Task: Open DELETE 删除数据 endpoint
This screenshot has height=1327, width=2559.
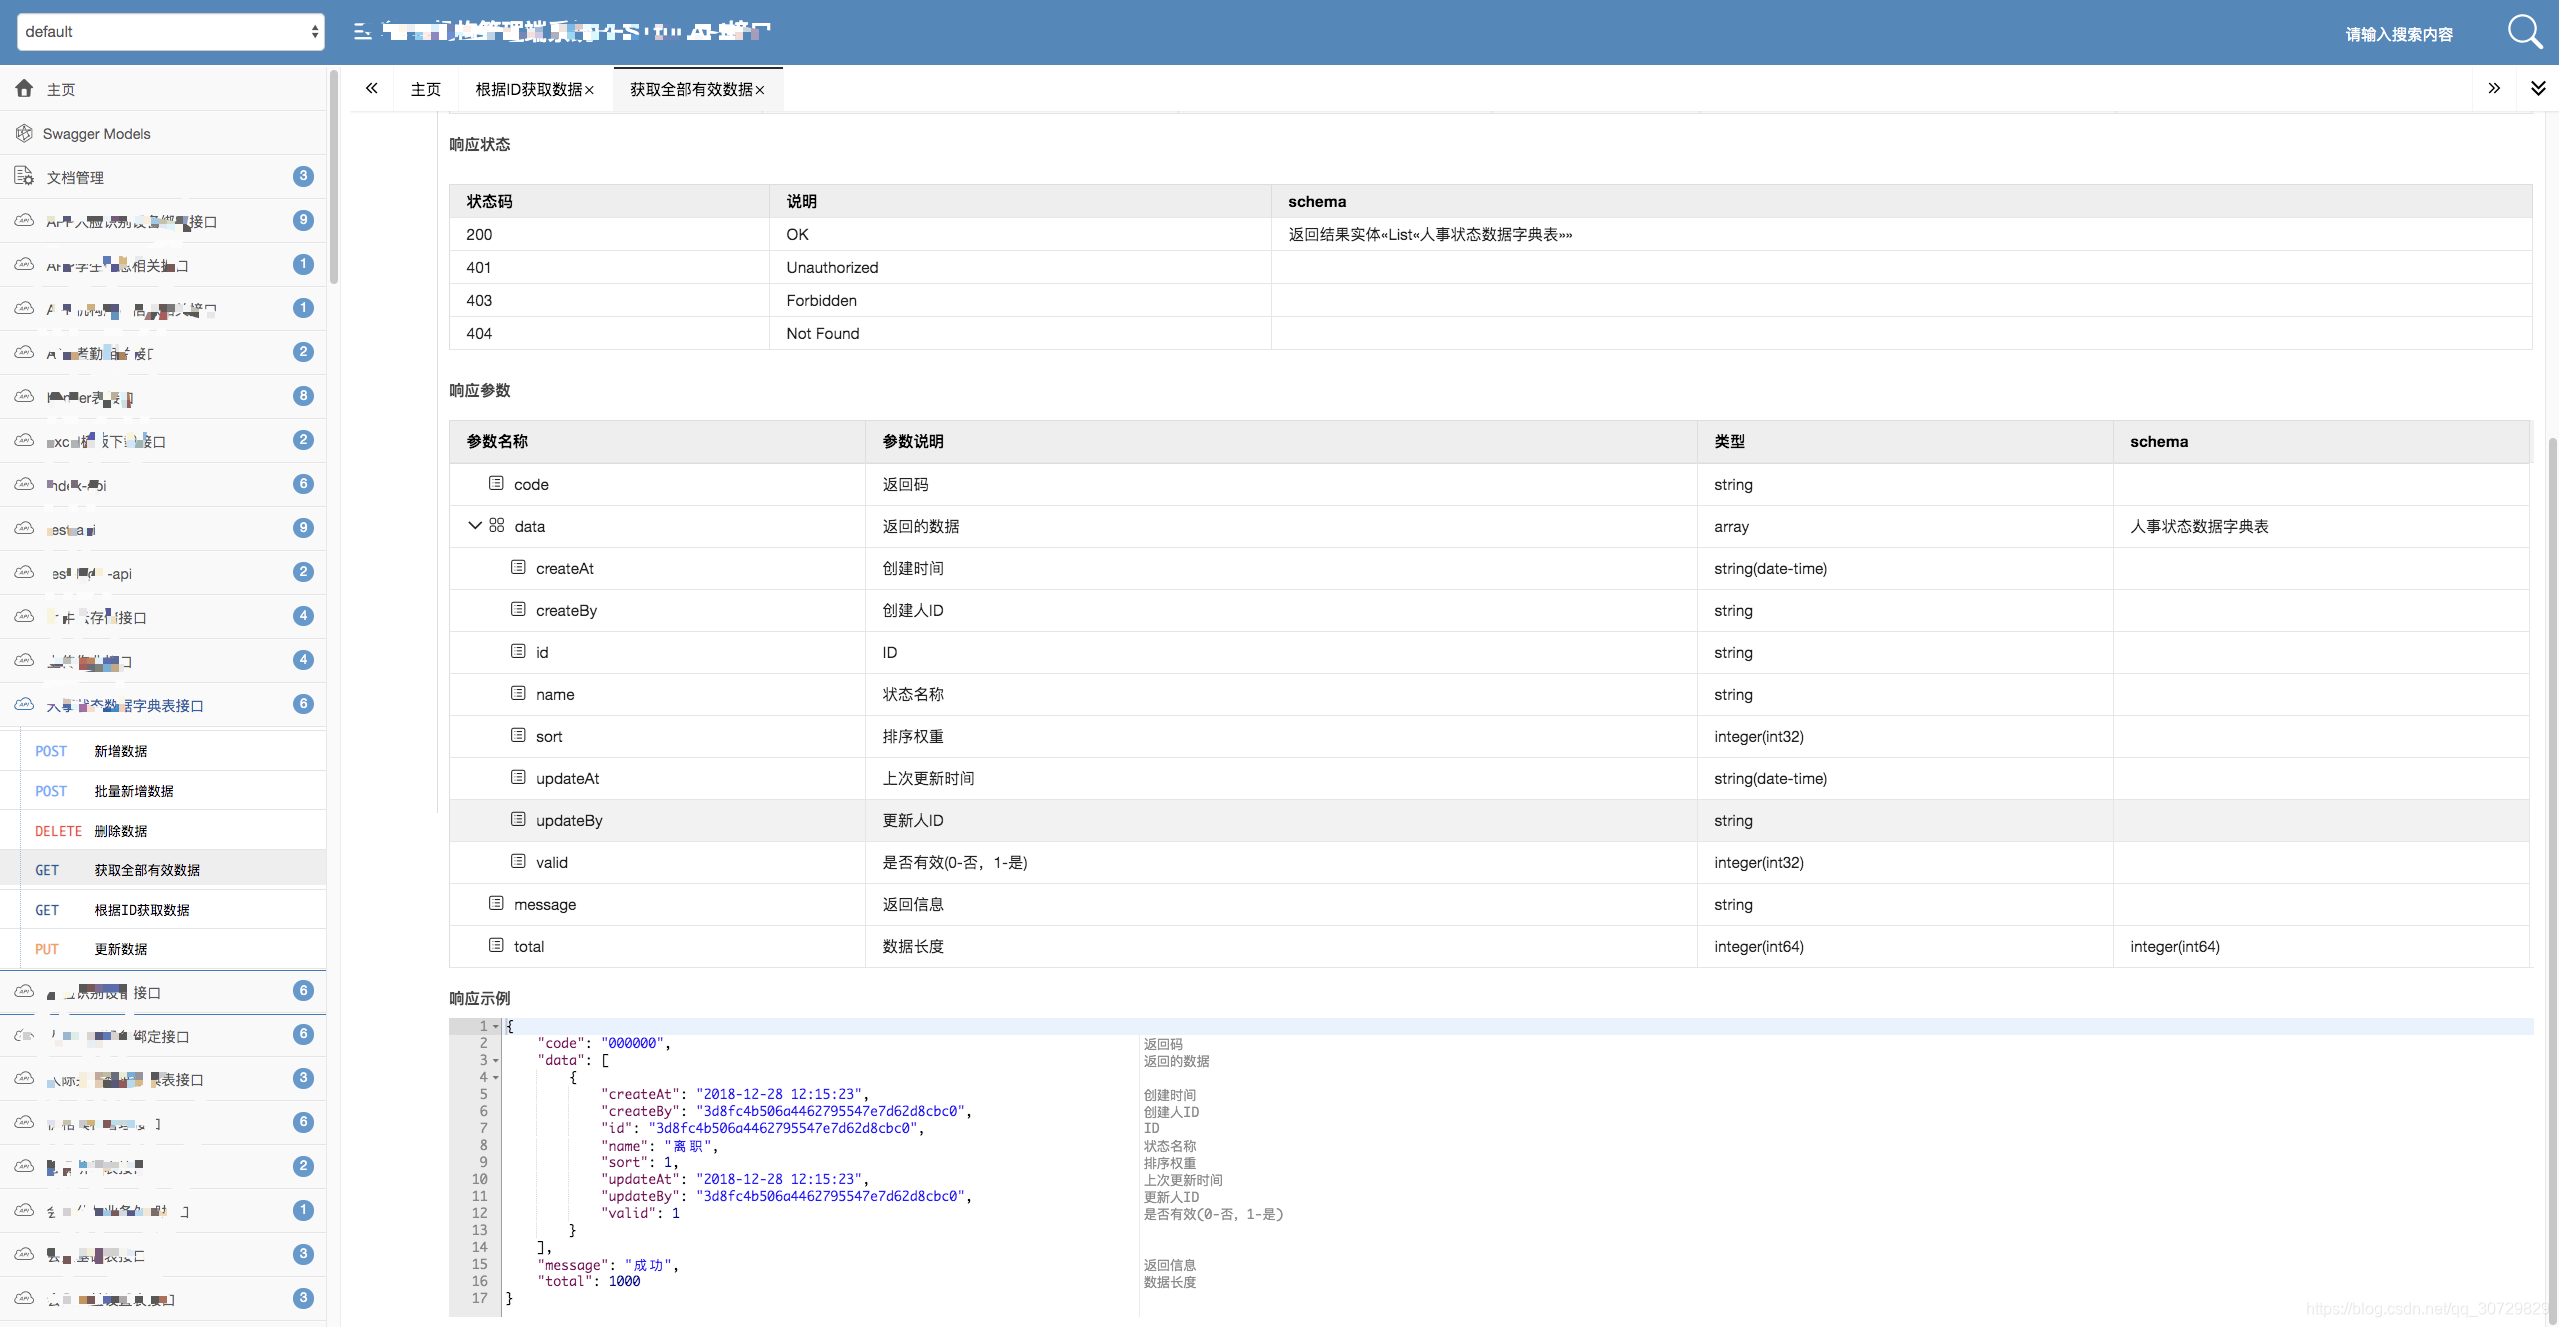Action: tap(120, 831)
